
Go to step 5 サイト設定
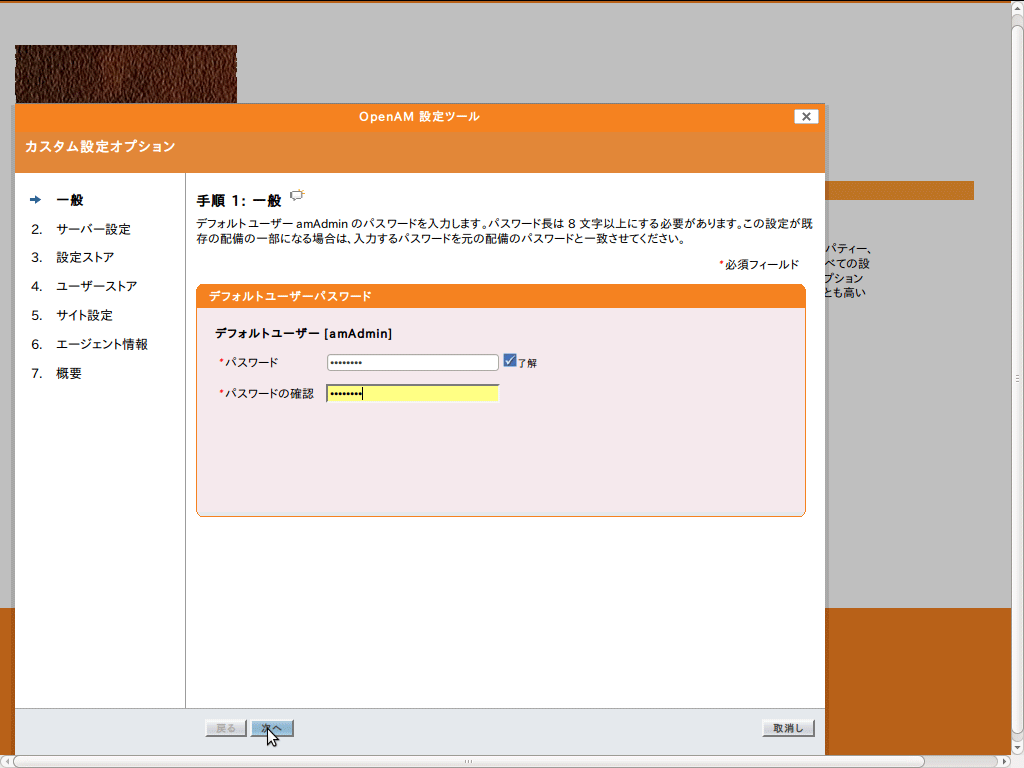tap(84, 315)
